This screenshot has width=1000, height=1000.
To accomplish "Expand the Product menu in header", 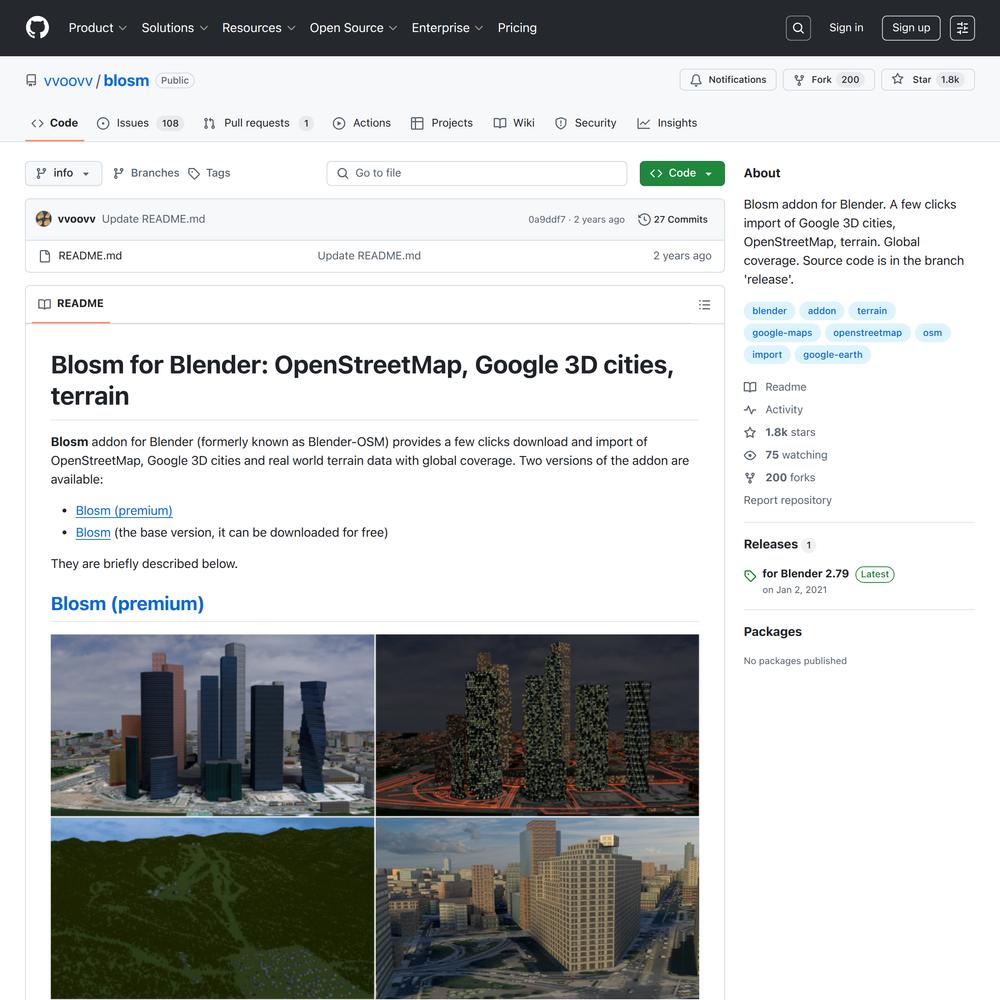I will coord(97,28).
